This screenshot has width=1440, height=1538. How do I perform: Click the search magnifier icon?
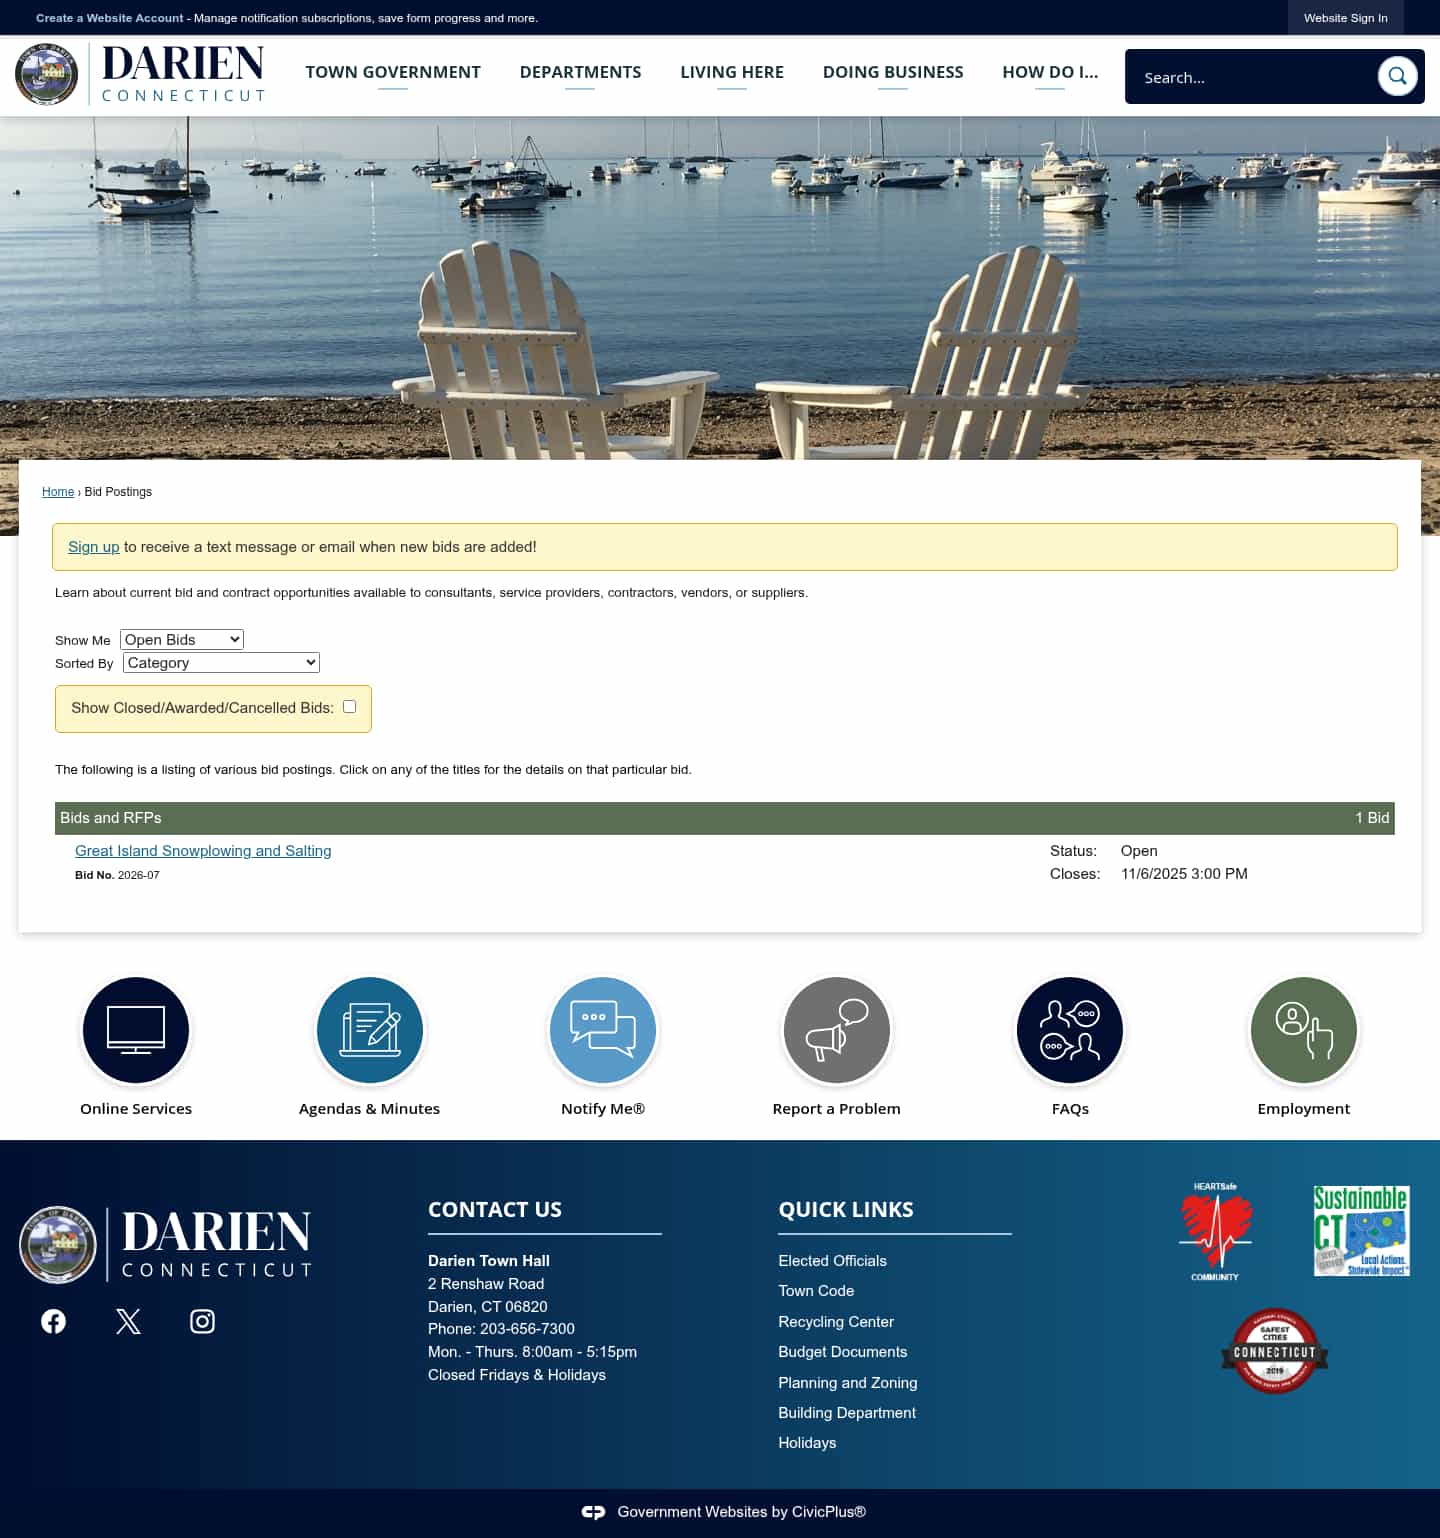[x=1397, y=76]
